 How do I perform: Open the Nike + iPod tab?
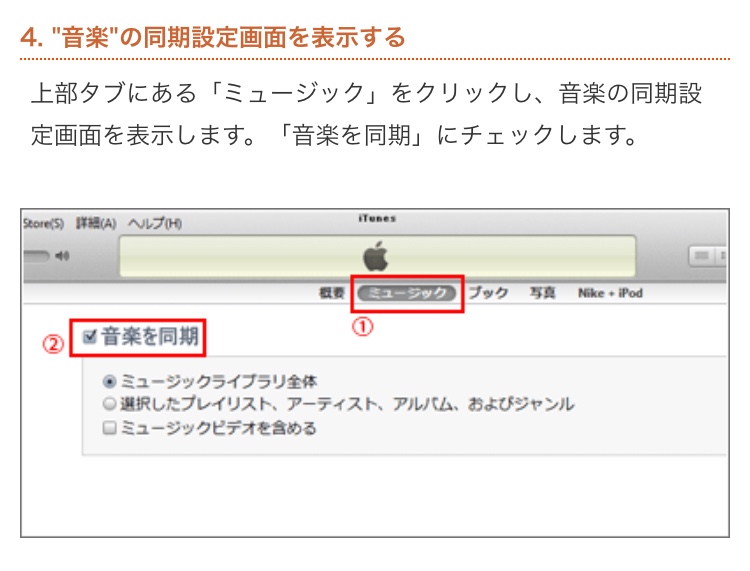[610, 293]
